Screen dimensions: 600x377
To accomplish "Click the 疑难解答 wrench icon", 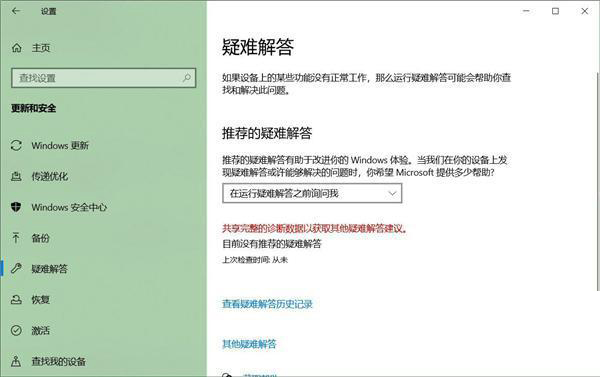I will pos(16,269).
